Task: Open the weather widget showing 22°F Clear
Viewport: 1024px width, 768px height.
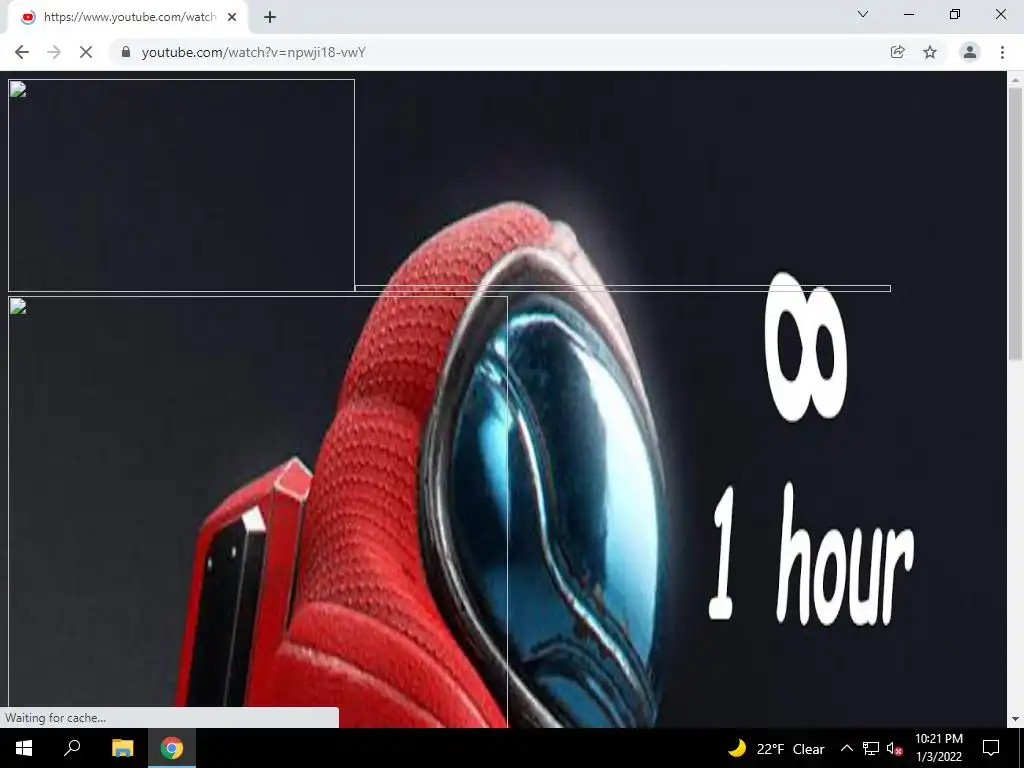Action: 776,748
